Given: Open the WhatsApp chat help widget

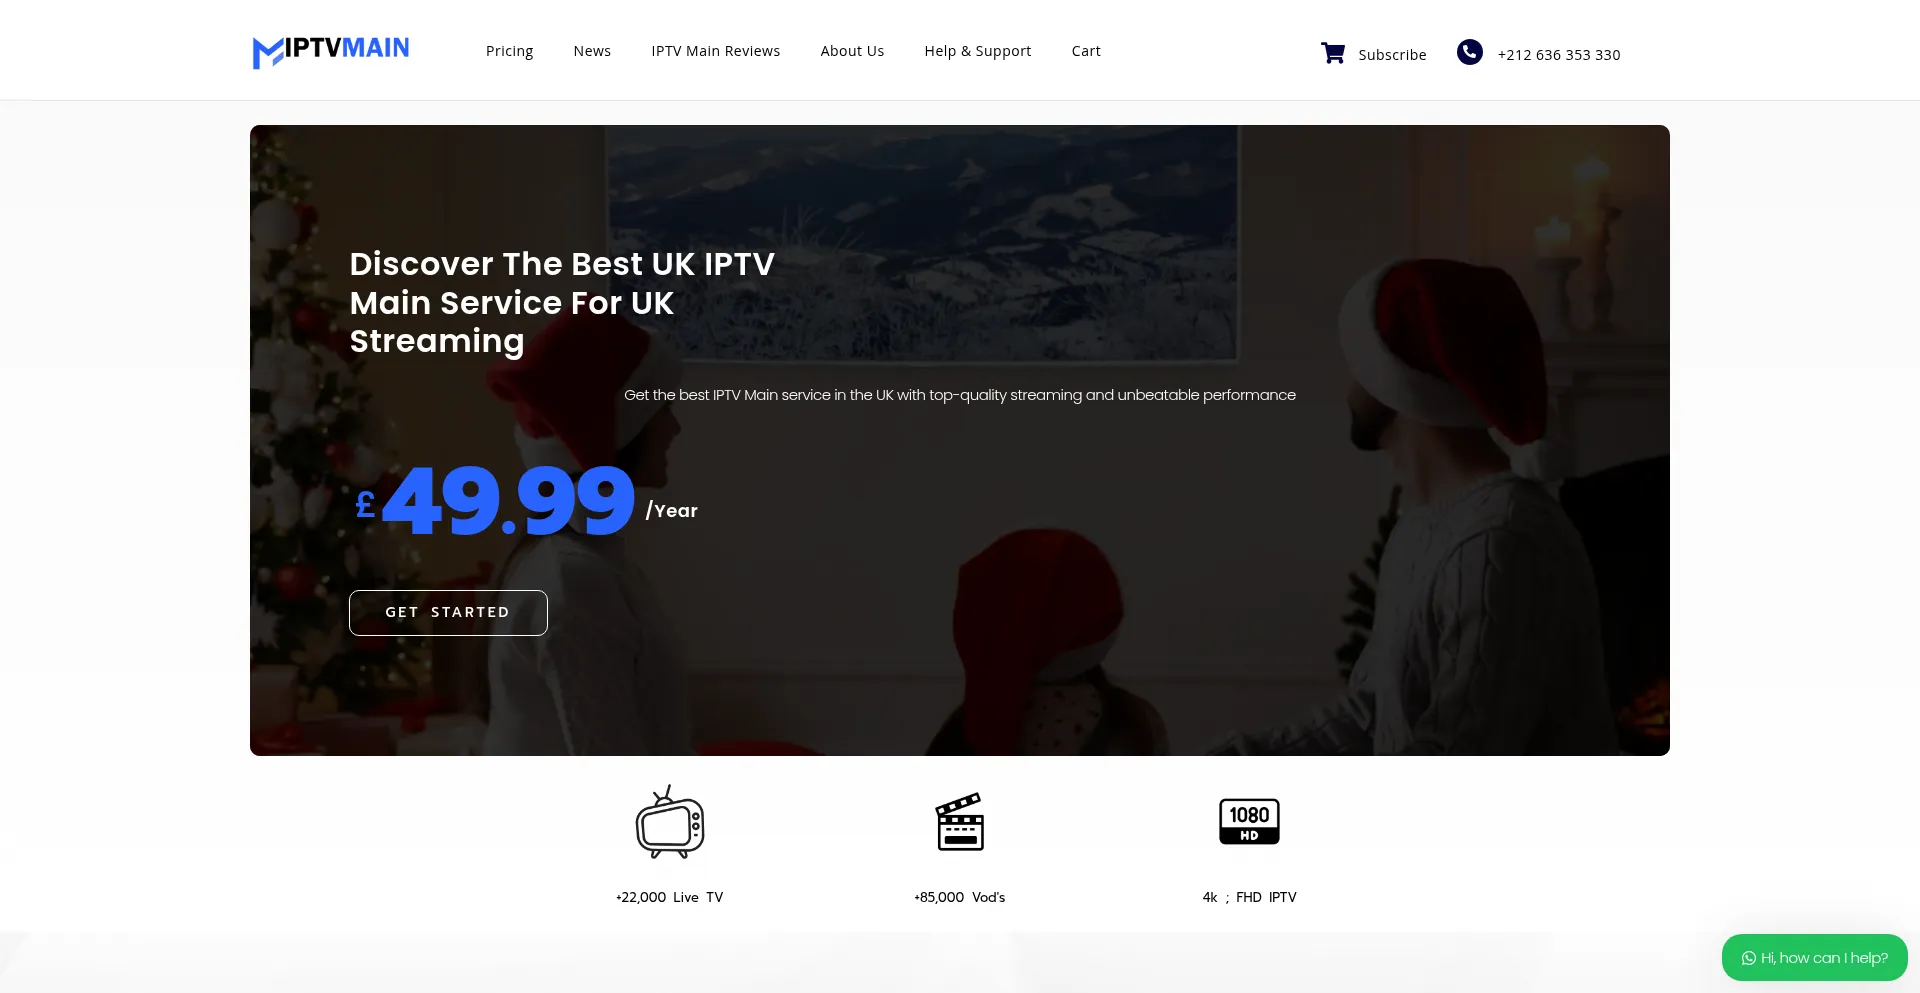Looking at the screenshot, I should (1814, 958).
